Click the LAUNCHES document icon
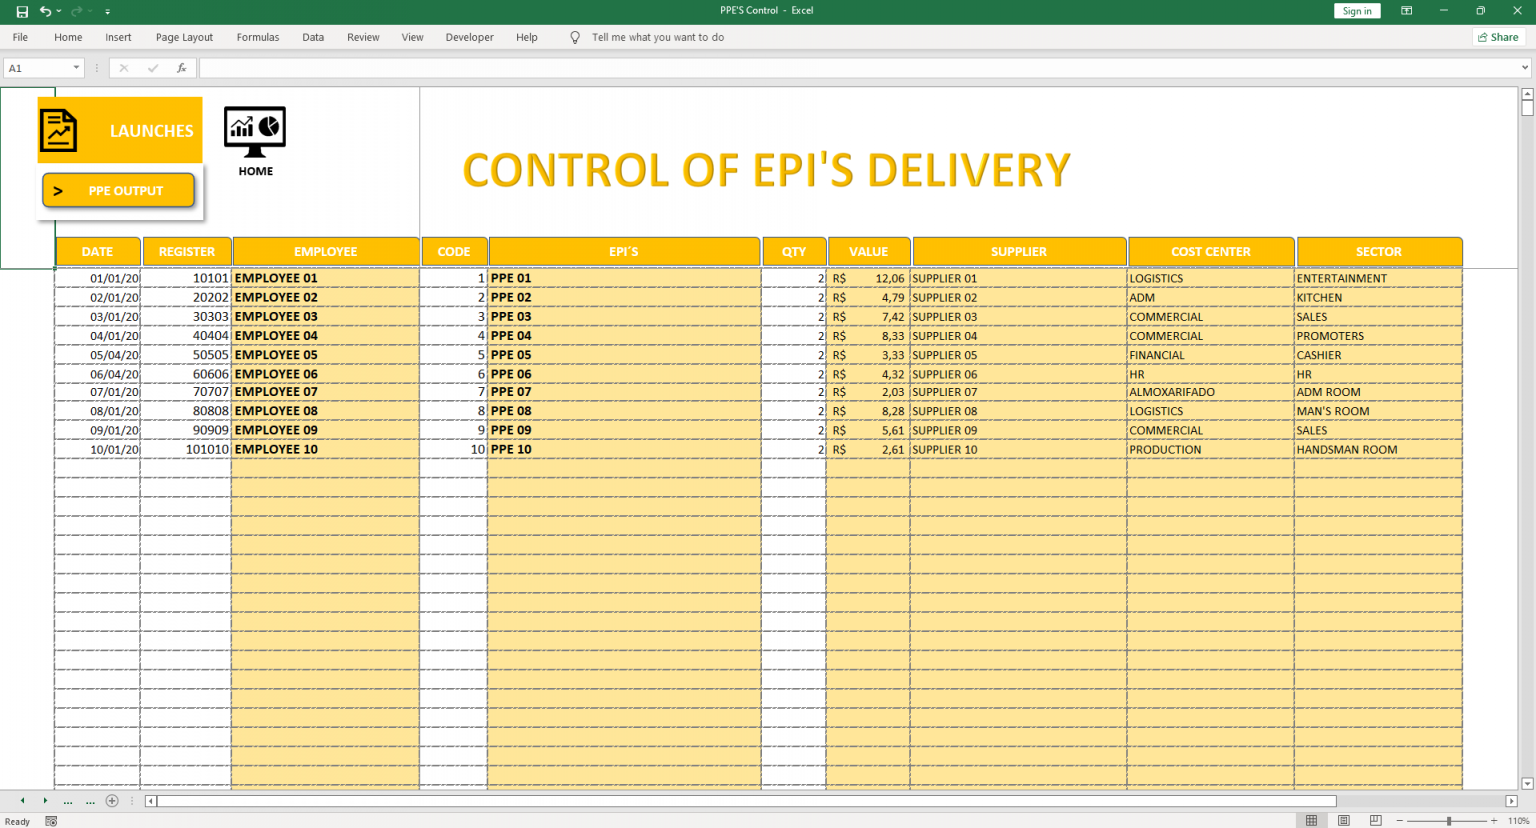The image size is (1536, 828). coord(58,130)
